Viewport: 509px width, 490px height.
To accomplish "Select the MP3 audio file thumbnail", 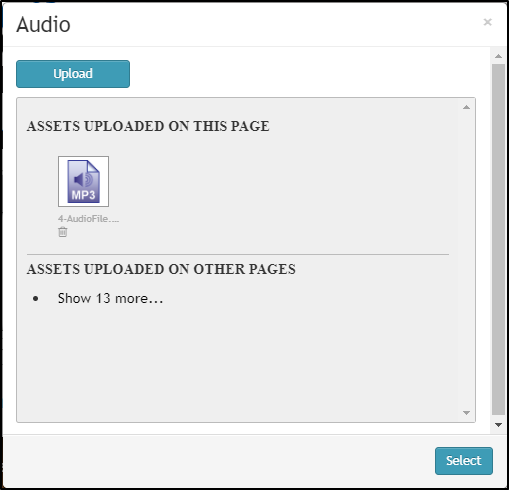I will point(83,181).
